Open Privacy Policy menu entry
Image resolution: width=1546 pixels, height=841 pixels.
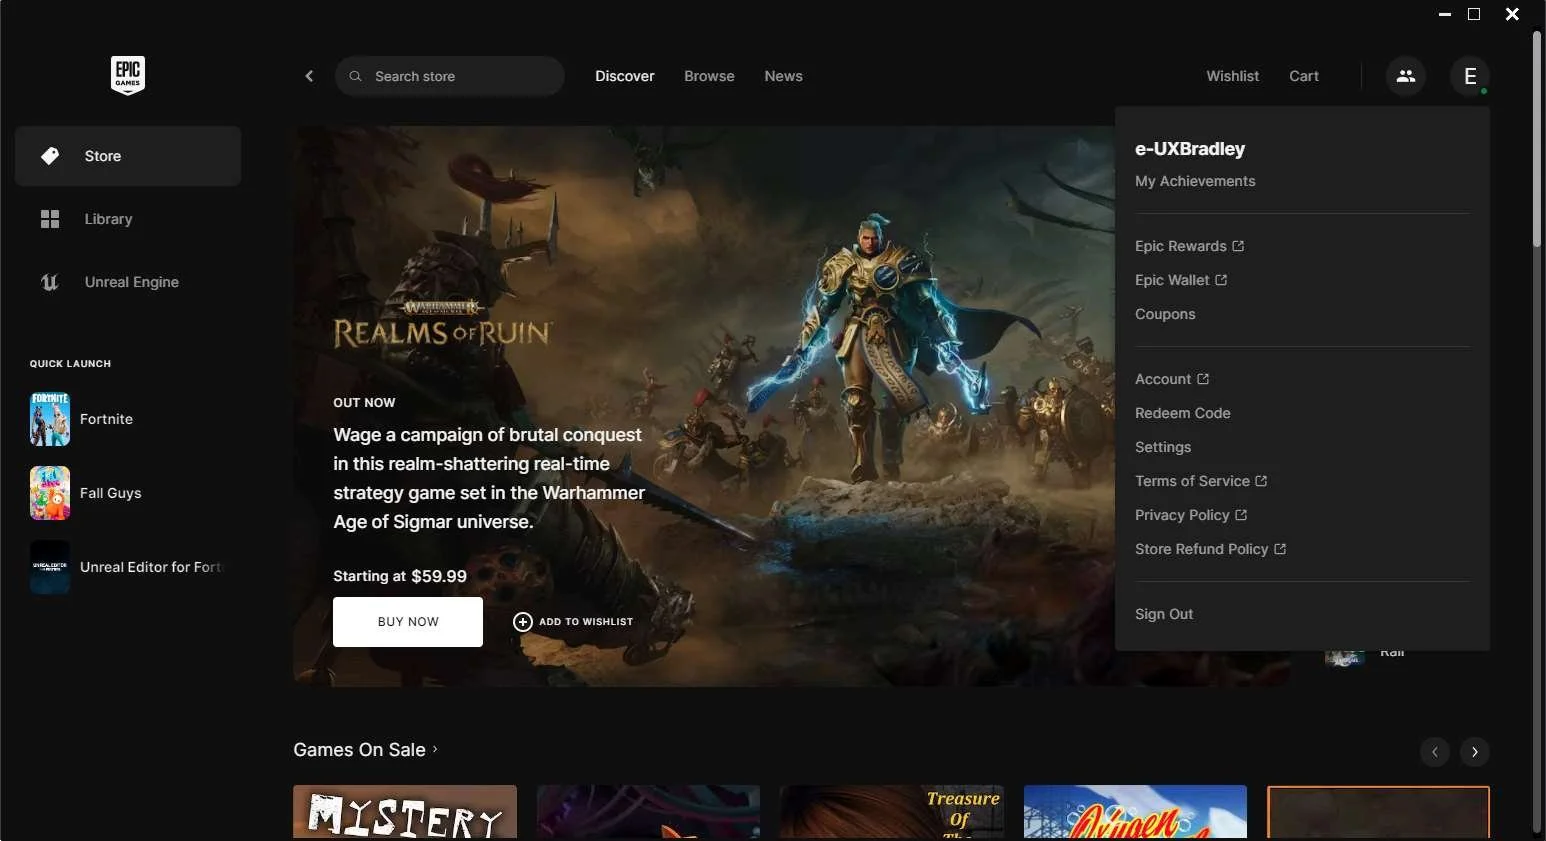(1191, 515)
